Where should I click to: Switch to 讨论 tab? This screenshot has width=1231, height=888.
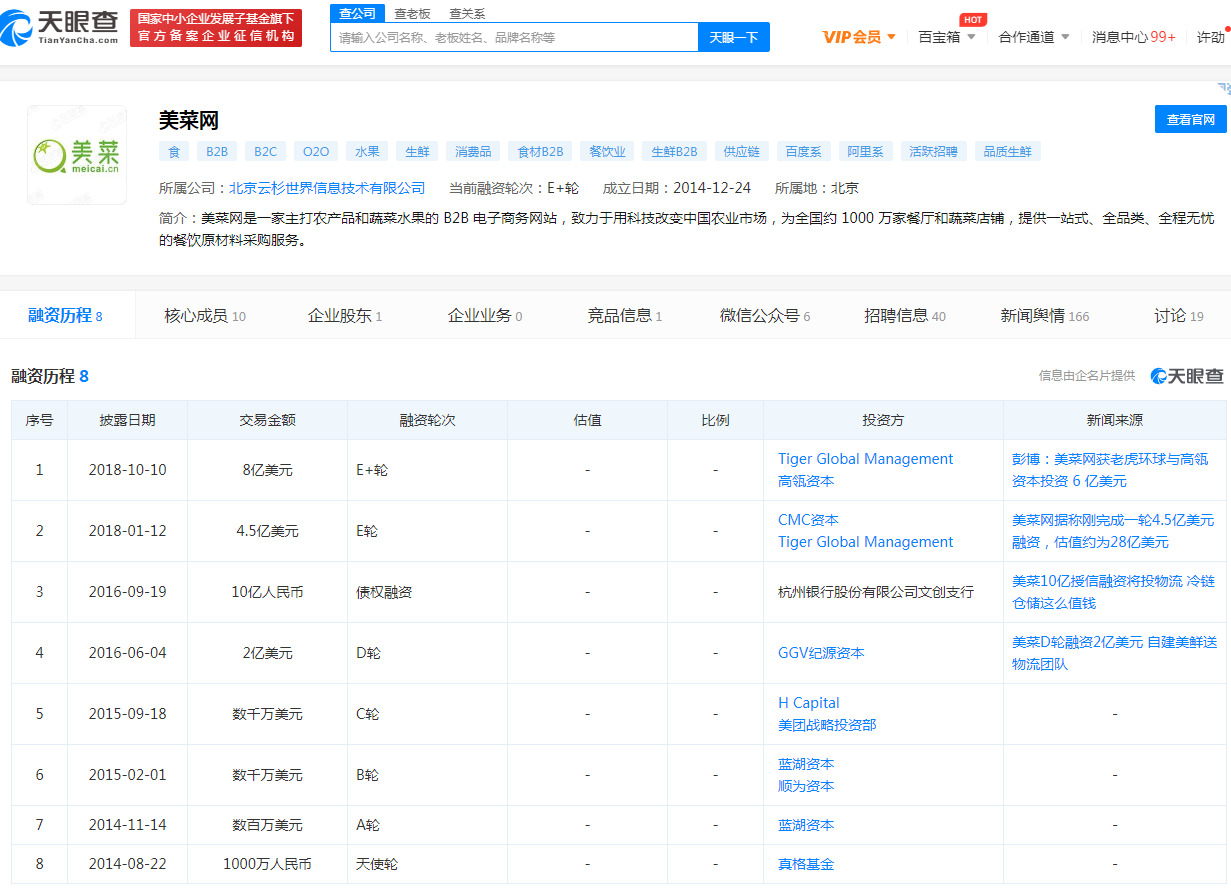[1179, 316]
